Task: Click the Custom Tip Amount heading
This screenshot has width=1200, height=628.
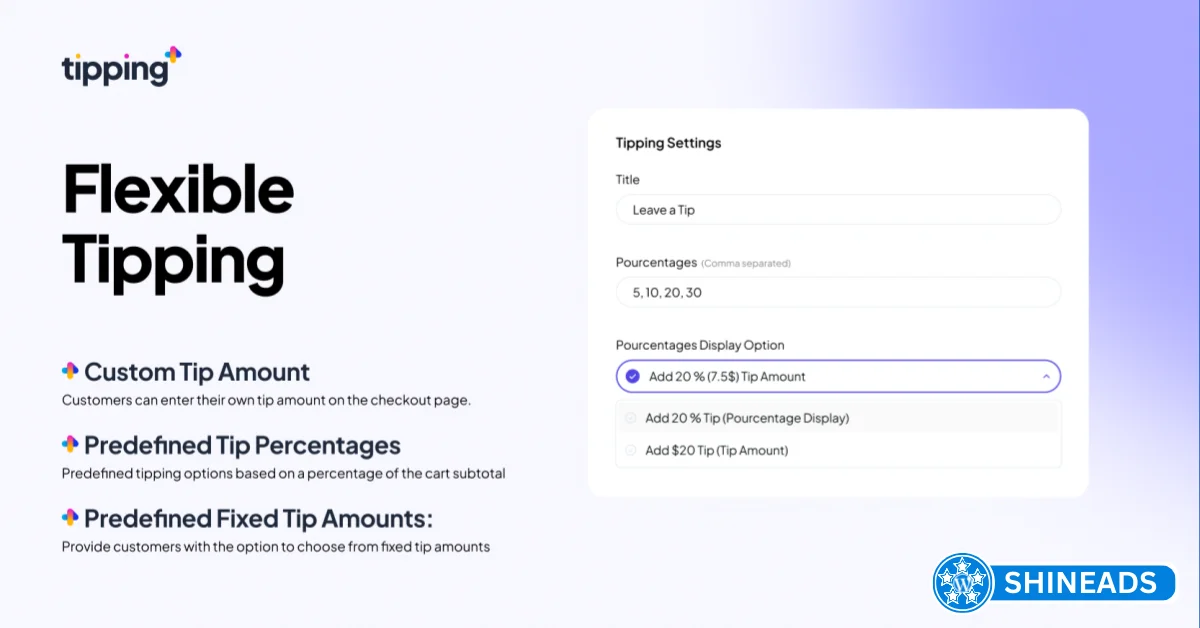Action: pos(197,372)
